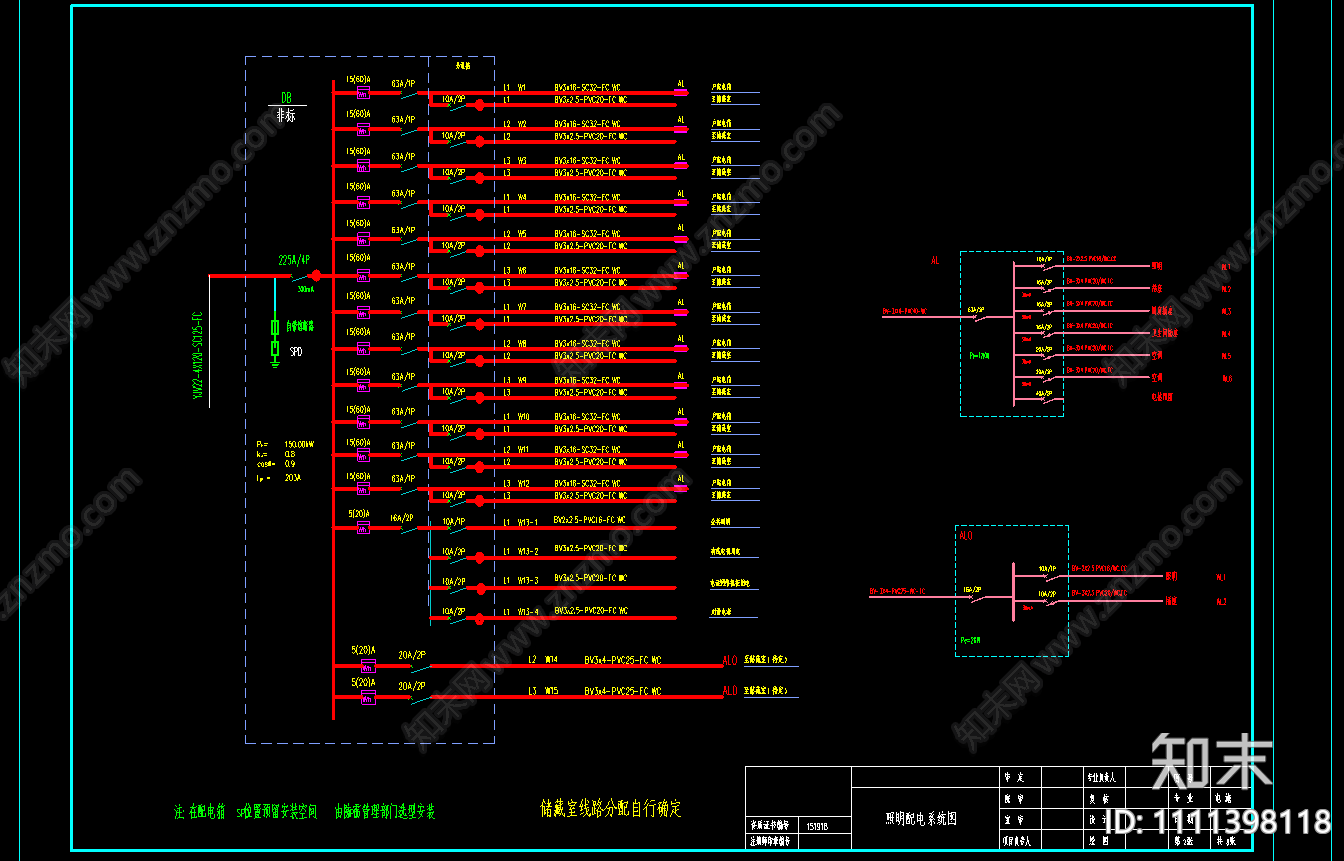Select circuit label W2
The image size is (1344, 861).
522,124
